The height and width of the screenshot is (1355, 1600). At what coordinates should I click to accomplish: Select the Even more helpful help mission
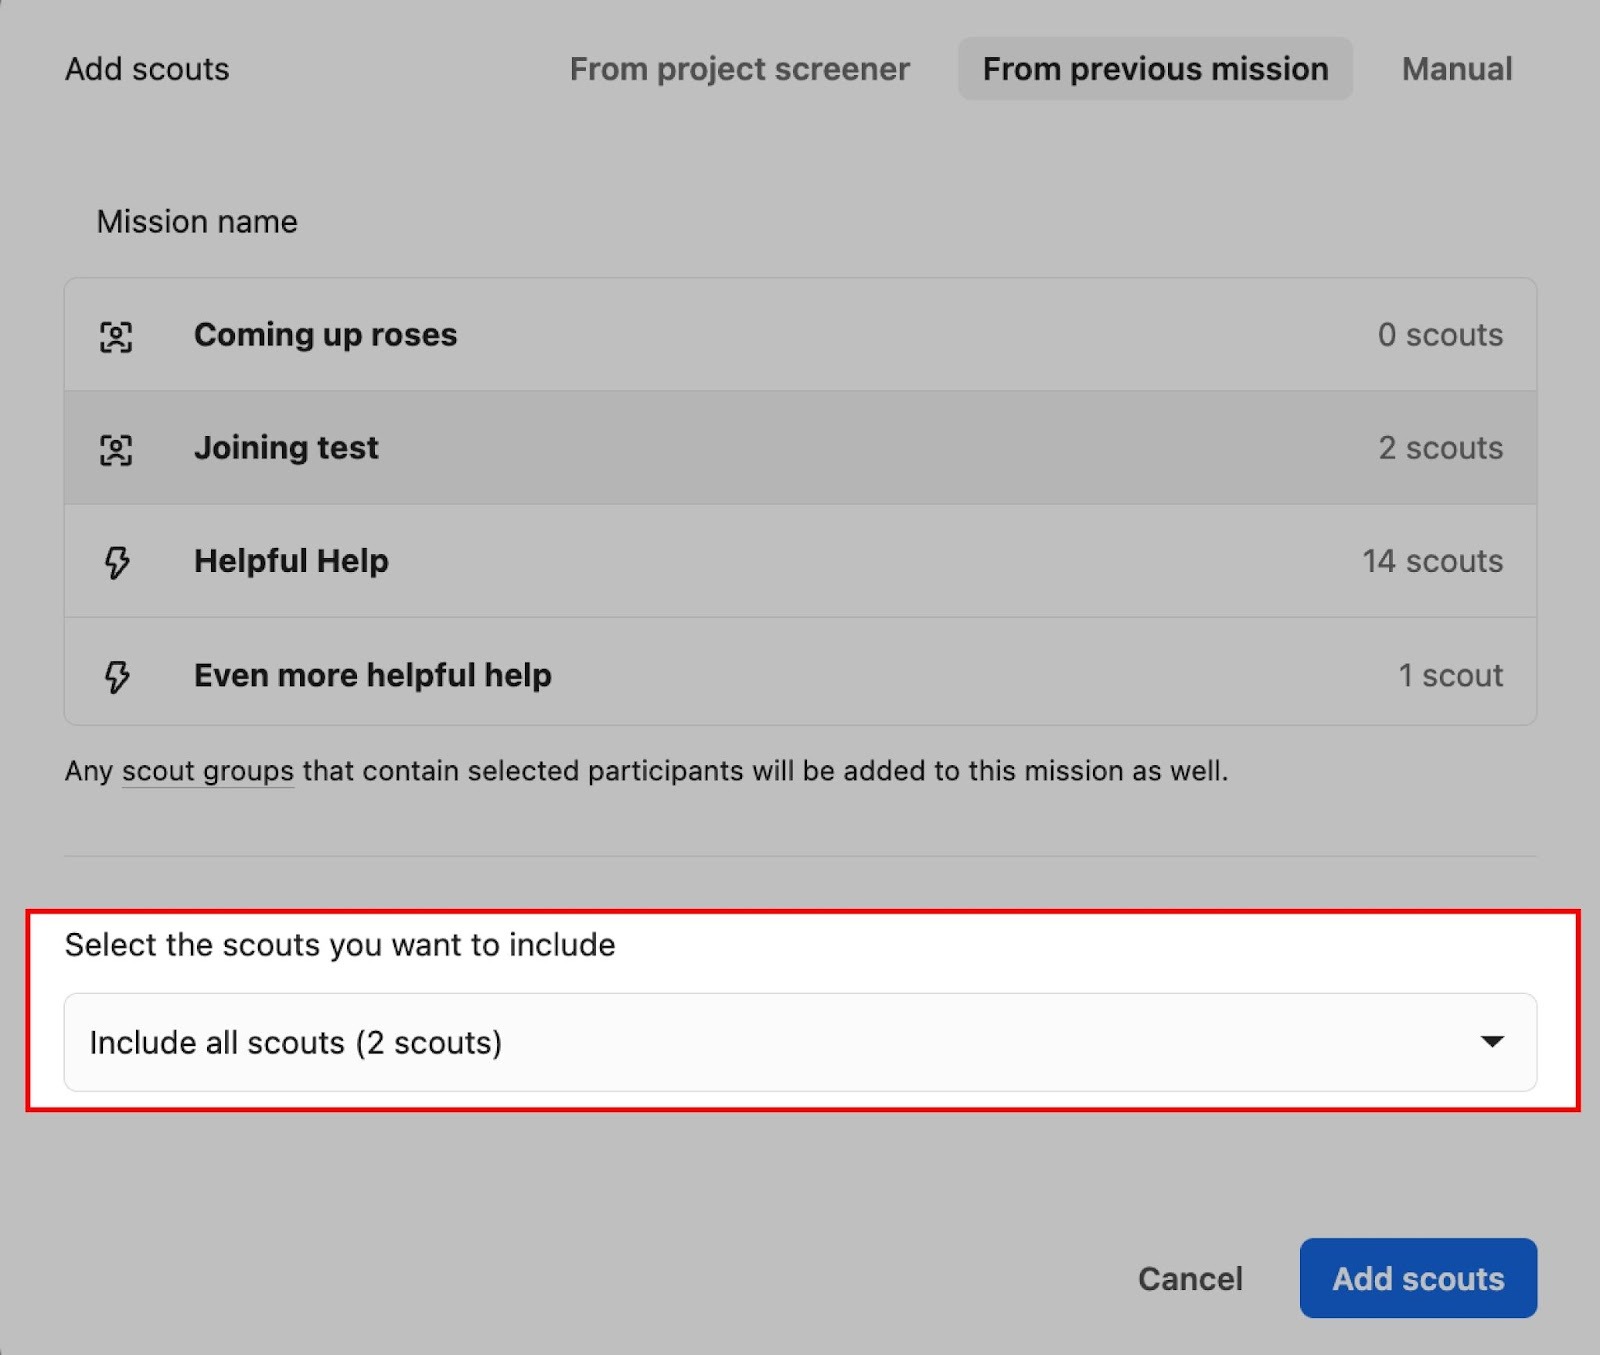tap(372, 675)
